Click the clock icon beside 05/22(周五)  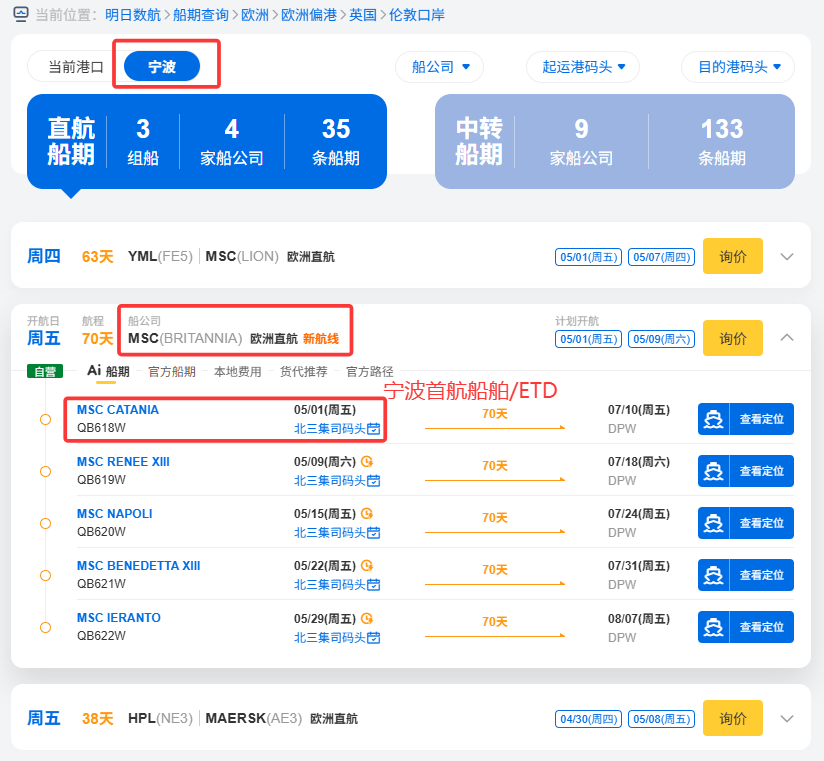pos(367,566)
